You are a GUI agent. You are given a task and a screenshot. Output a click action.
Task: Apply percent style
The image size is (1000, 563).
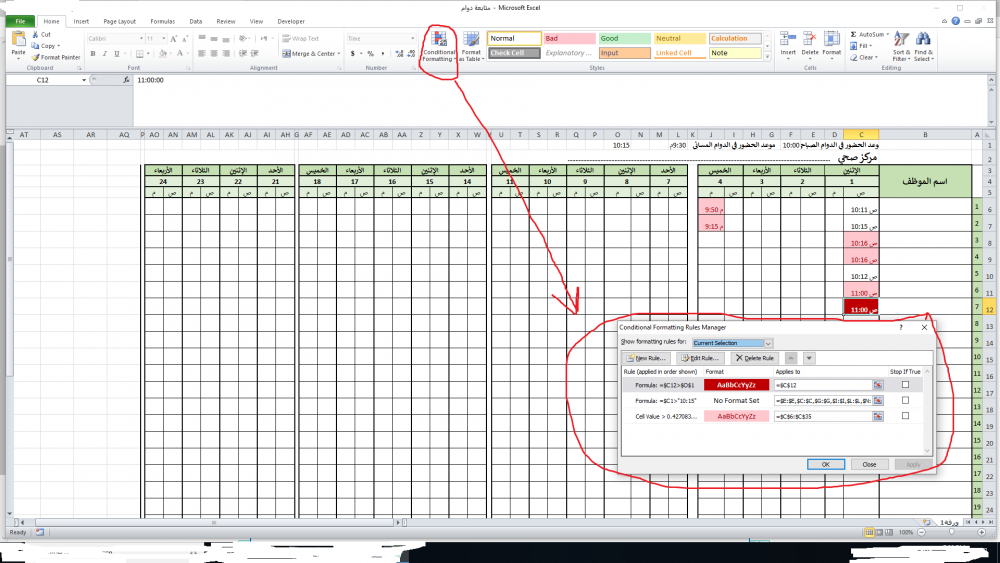tap(371, 54)
